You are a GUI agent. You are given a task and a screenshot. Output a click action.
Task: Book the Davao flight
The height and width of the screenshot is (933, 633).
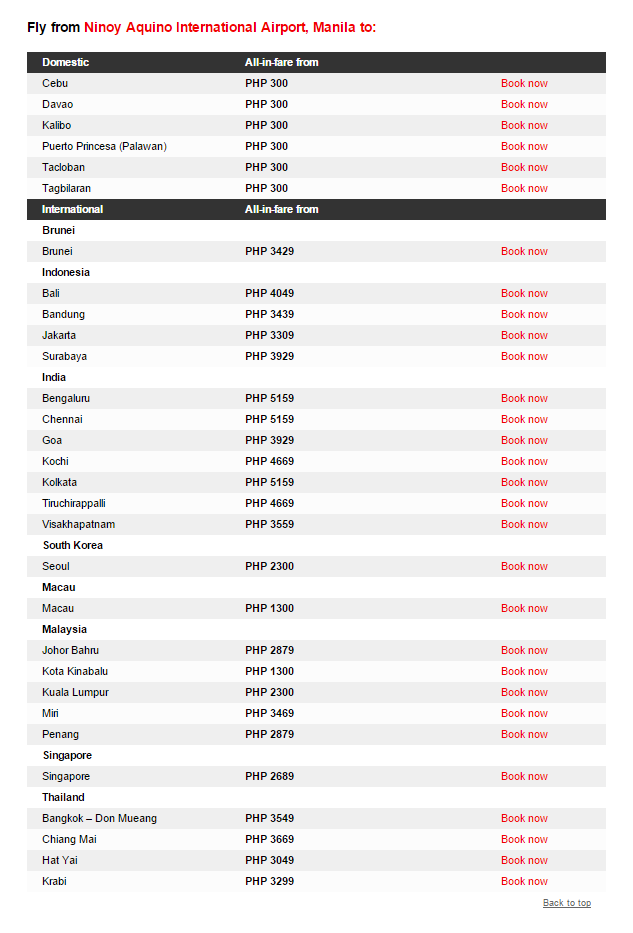[x=524, y=104]
